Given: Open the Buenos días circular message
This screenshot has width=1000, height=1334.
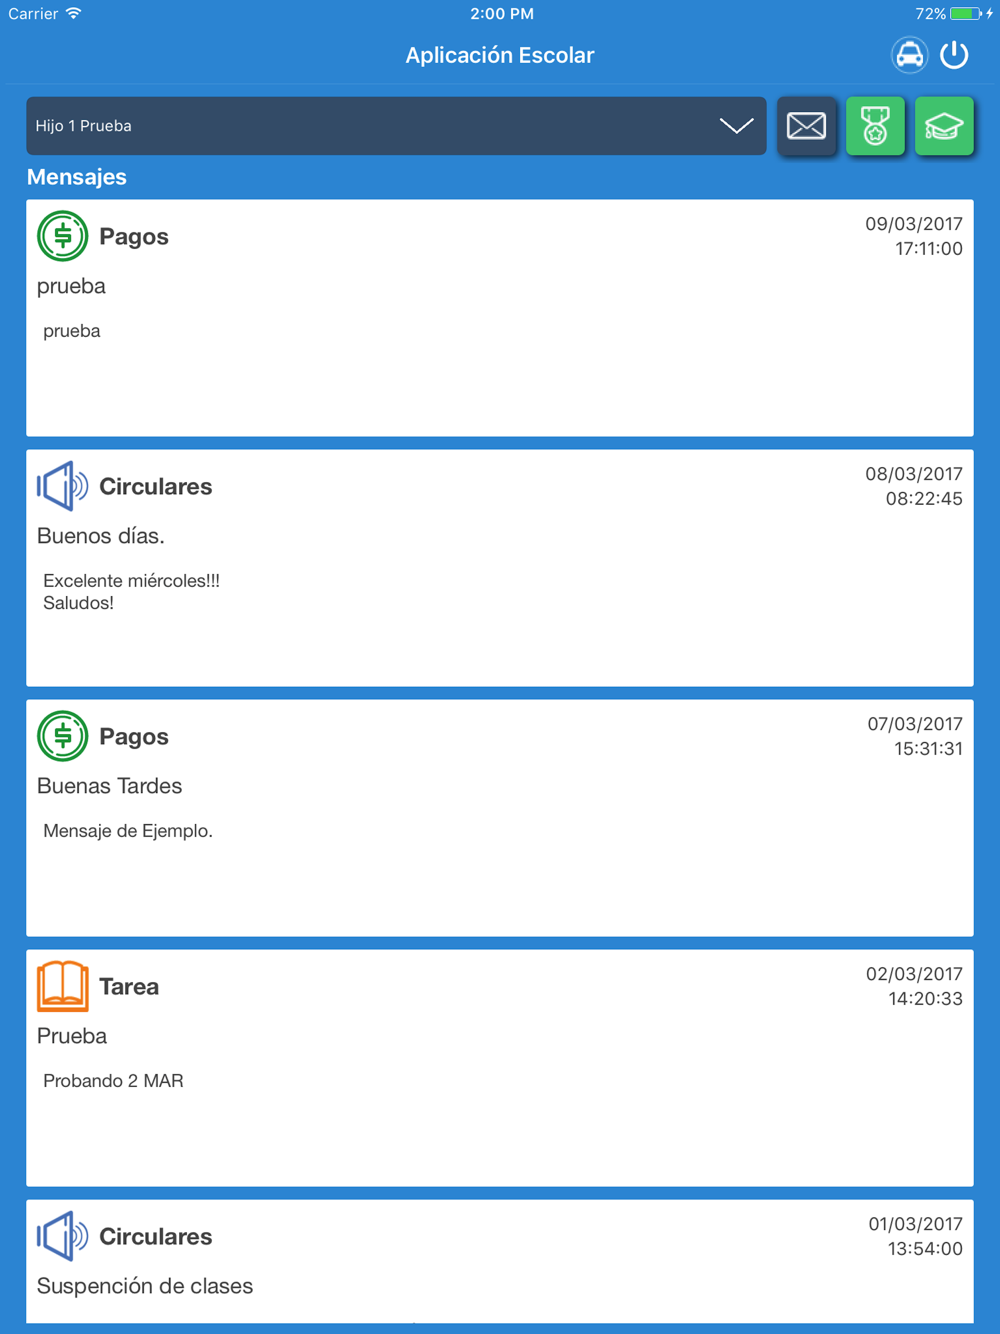Looking at the screenshot, I should 500,568.
